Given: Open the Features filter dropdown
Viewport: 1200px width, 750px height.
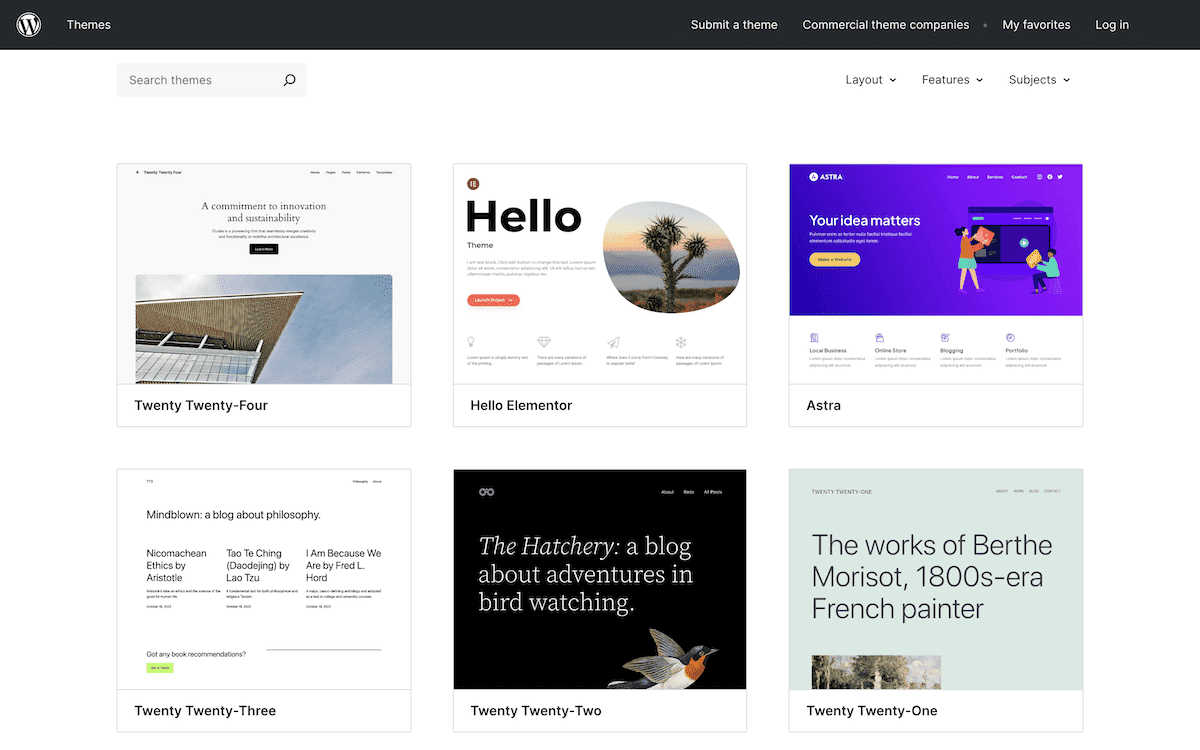Looking at the screenshot, I should pos(951,79).
